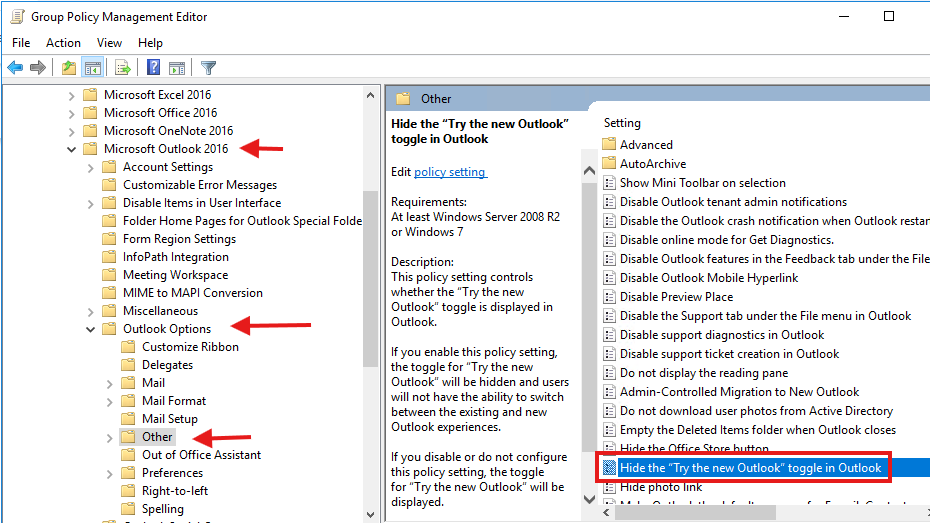Select the Out of Office Assistant folder
930x523 pixels.
tap(201, 454)
